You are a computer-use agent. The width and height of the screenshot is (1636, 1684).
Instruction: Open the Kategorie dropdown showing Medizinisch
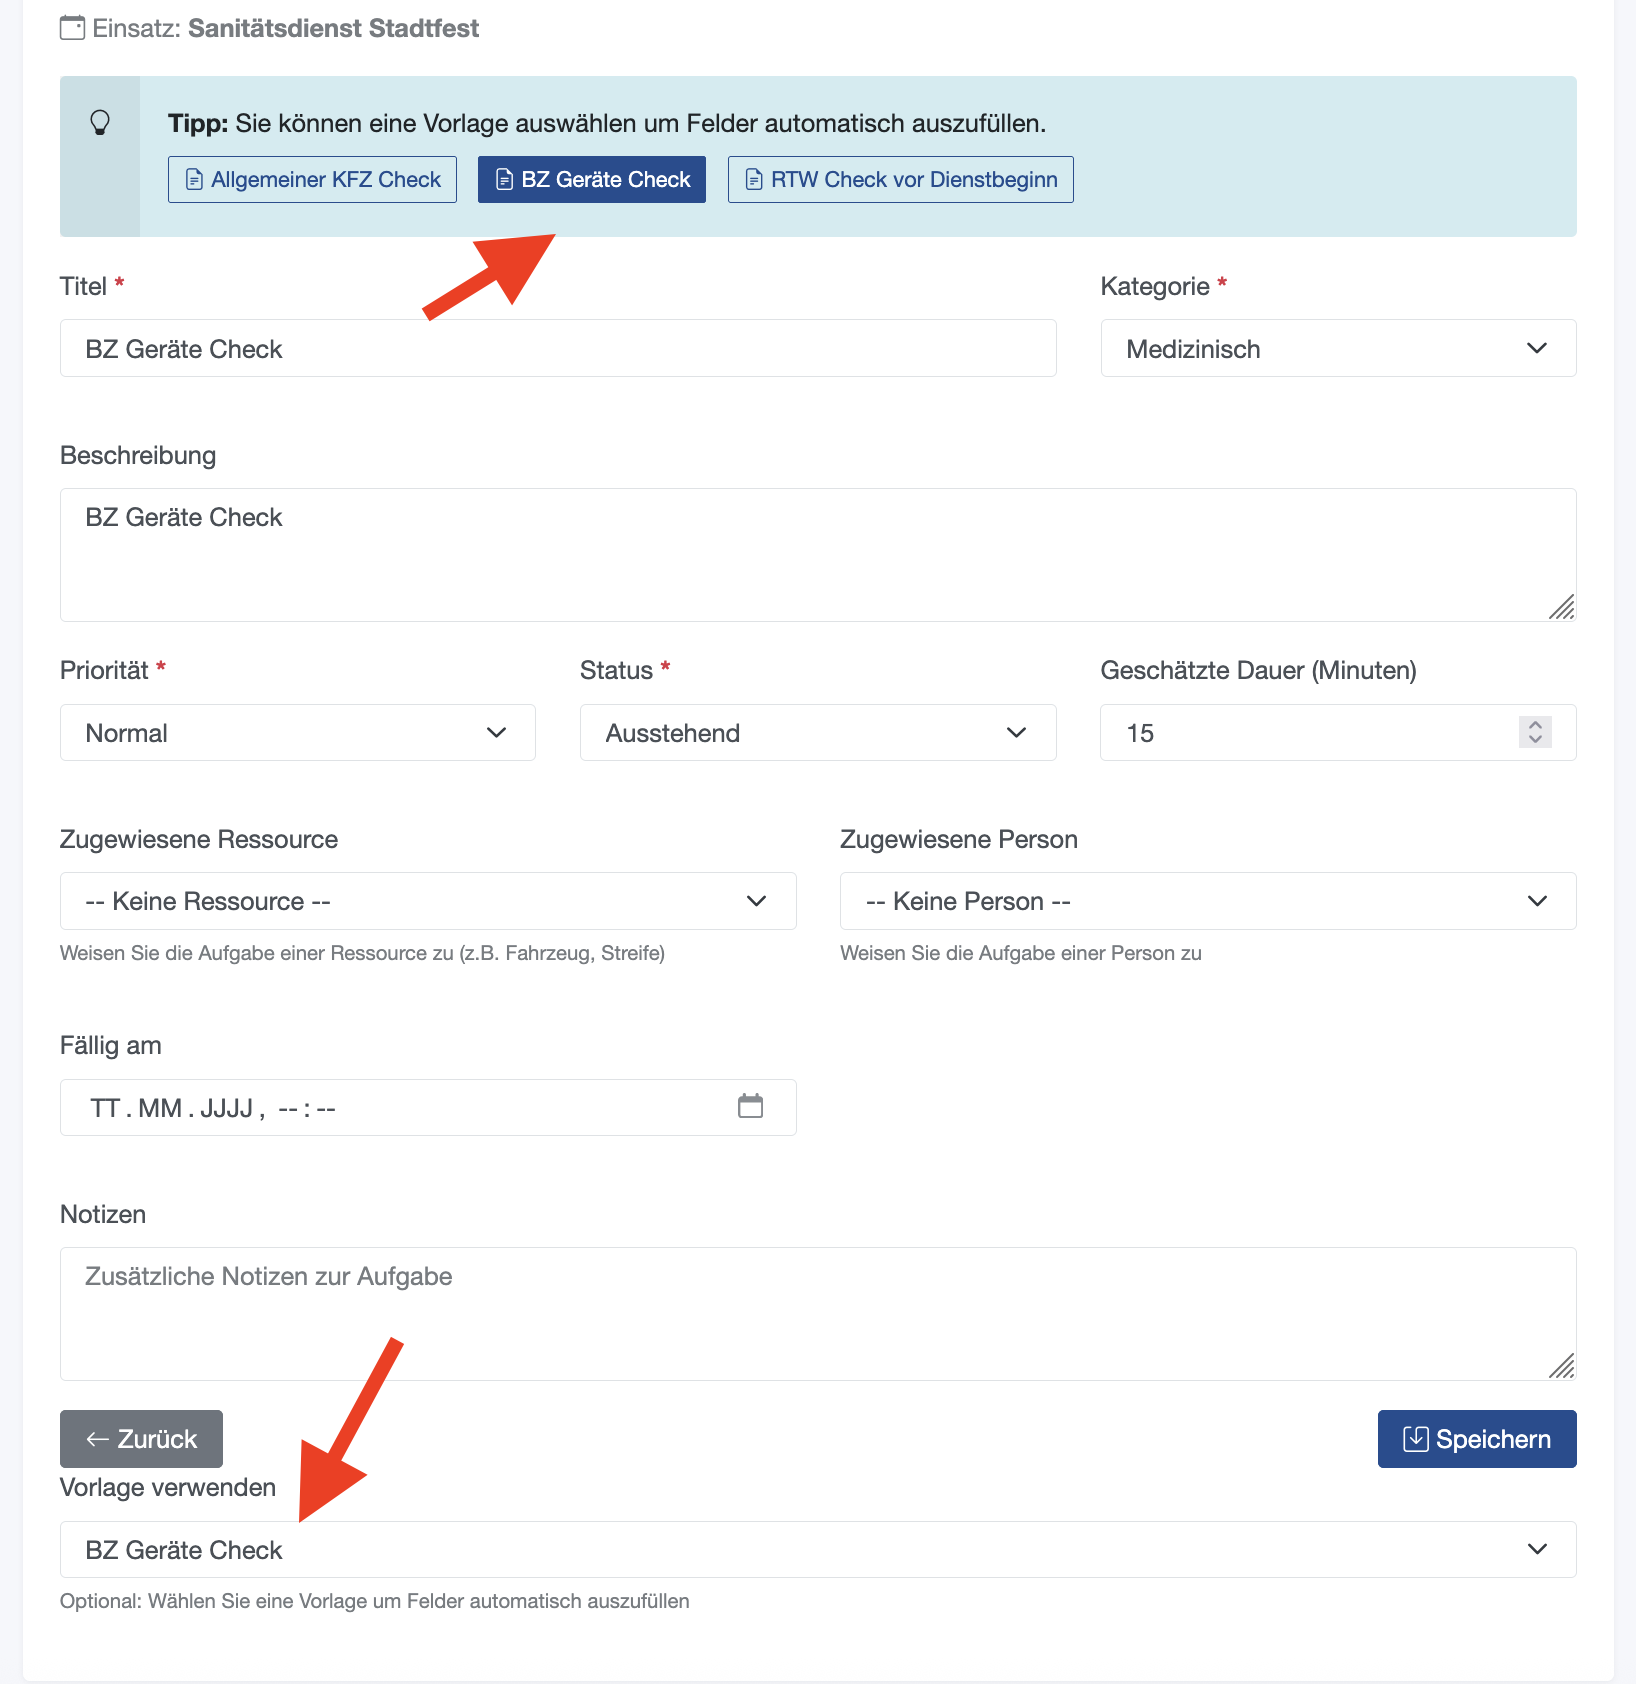coord(1338,348)
